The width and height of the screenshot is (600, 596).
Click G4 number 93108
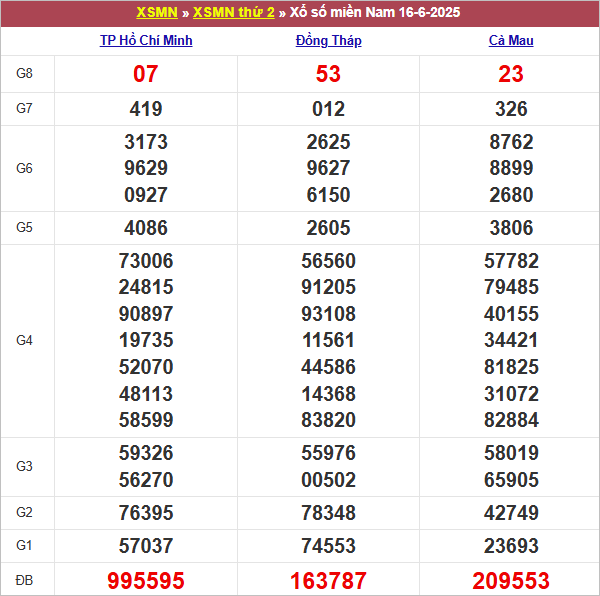[328, 314]
